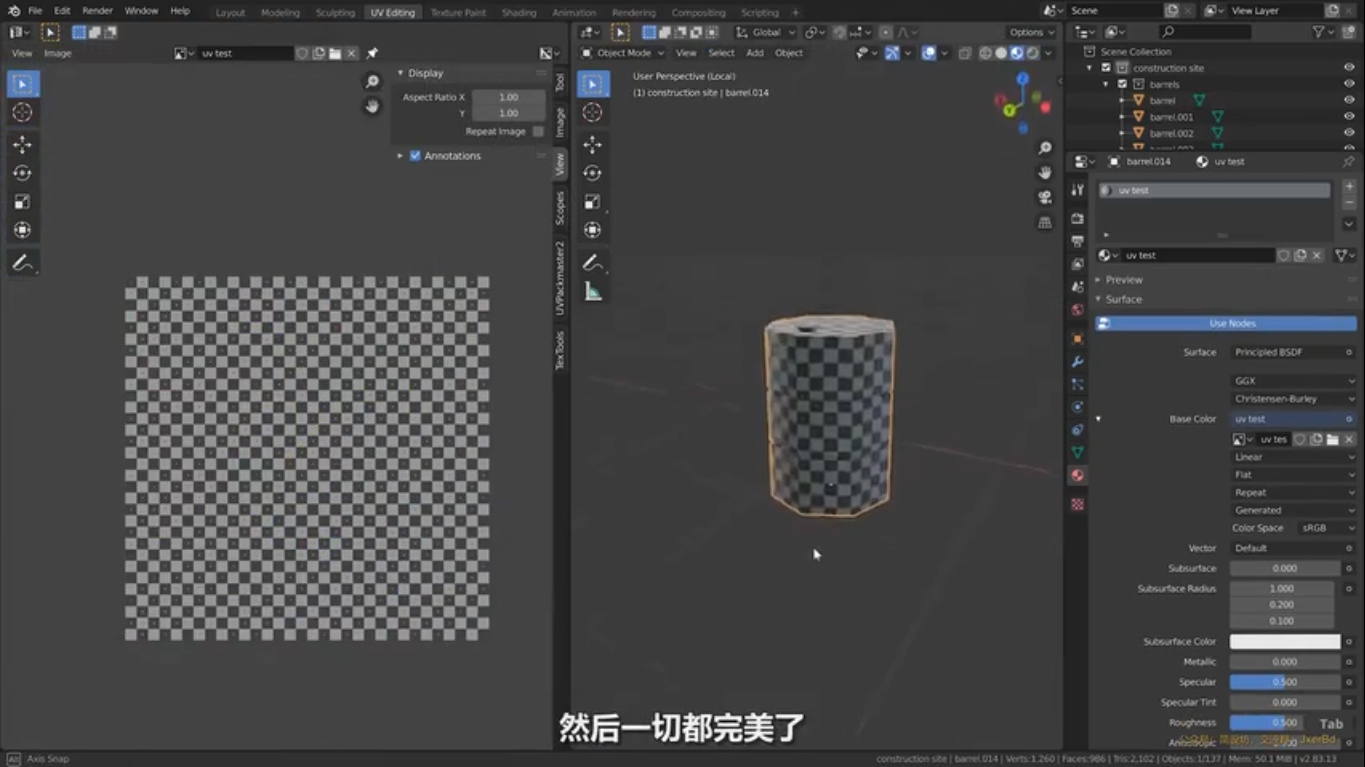The height and width of the screenshot is (767, 1365).
Task: Select the Transform tool in 3D viewport
Action: pos(593,230)
